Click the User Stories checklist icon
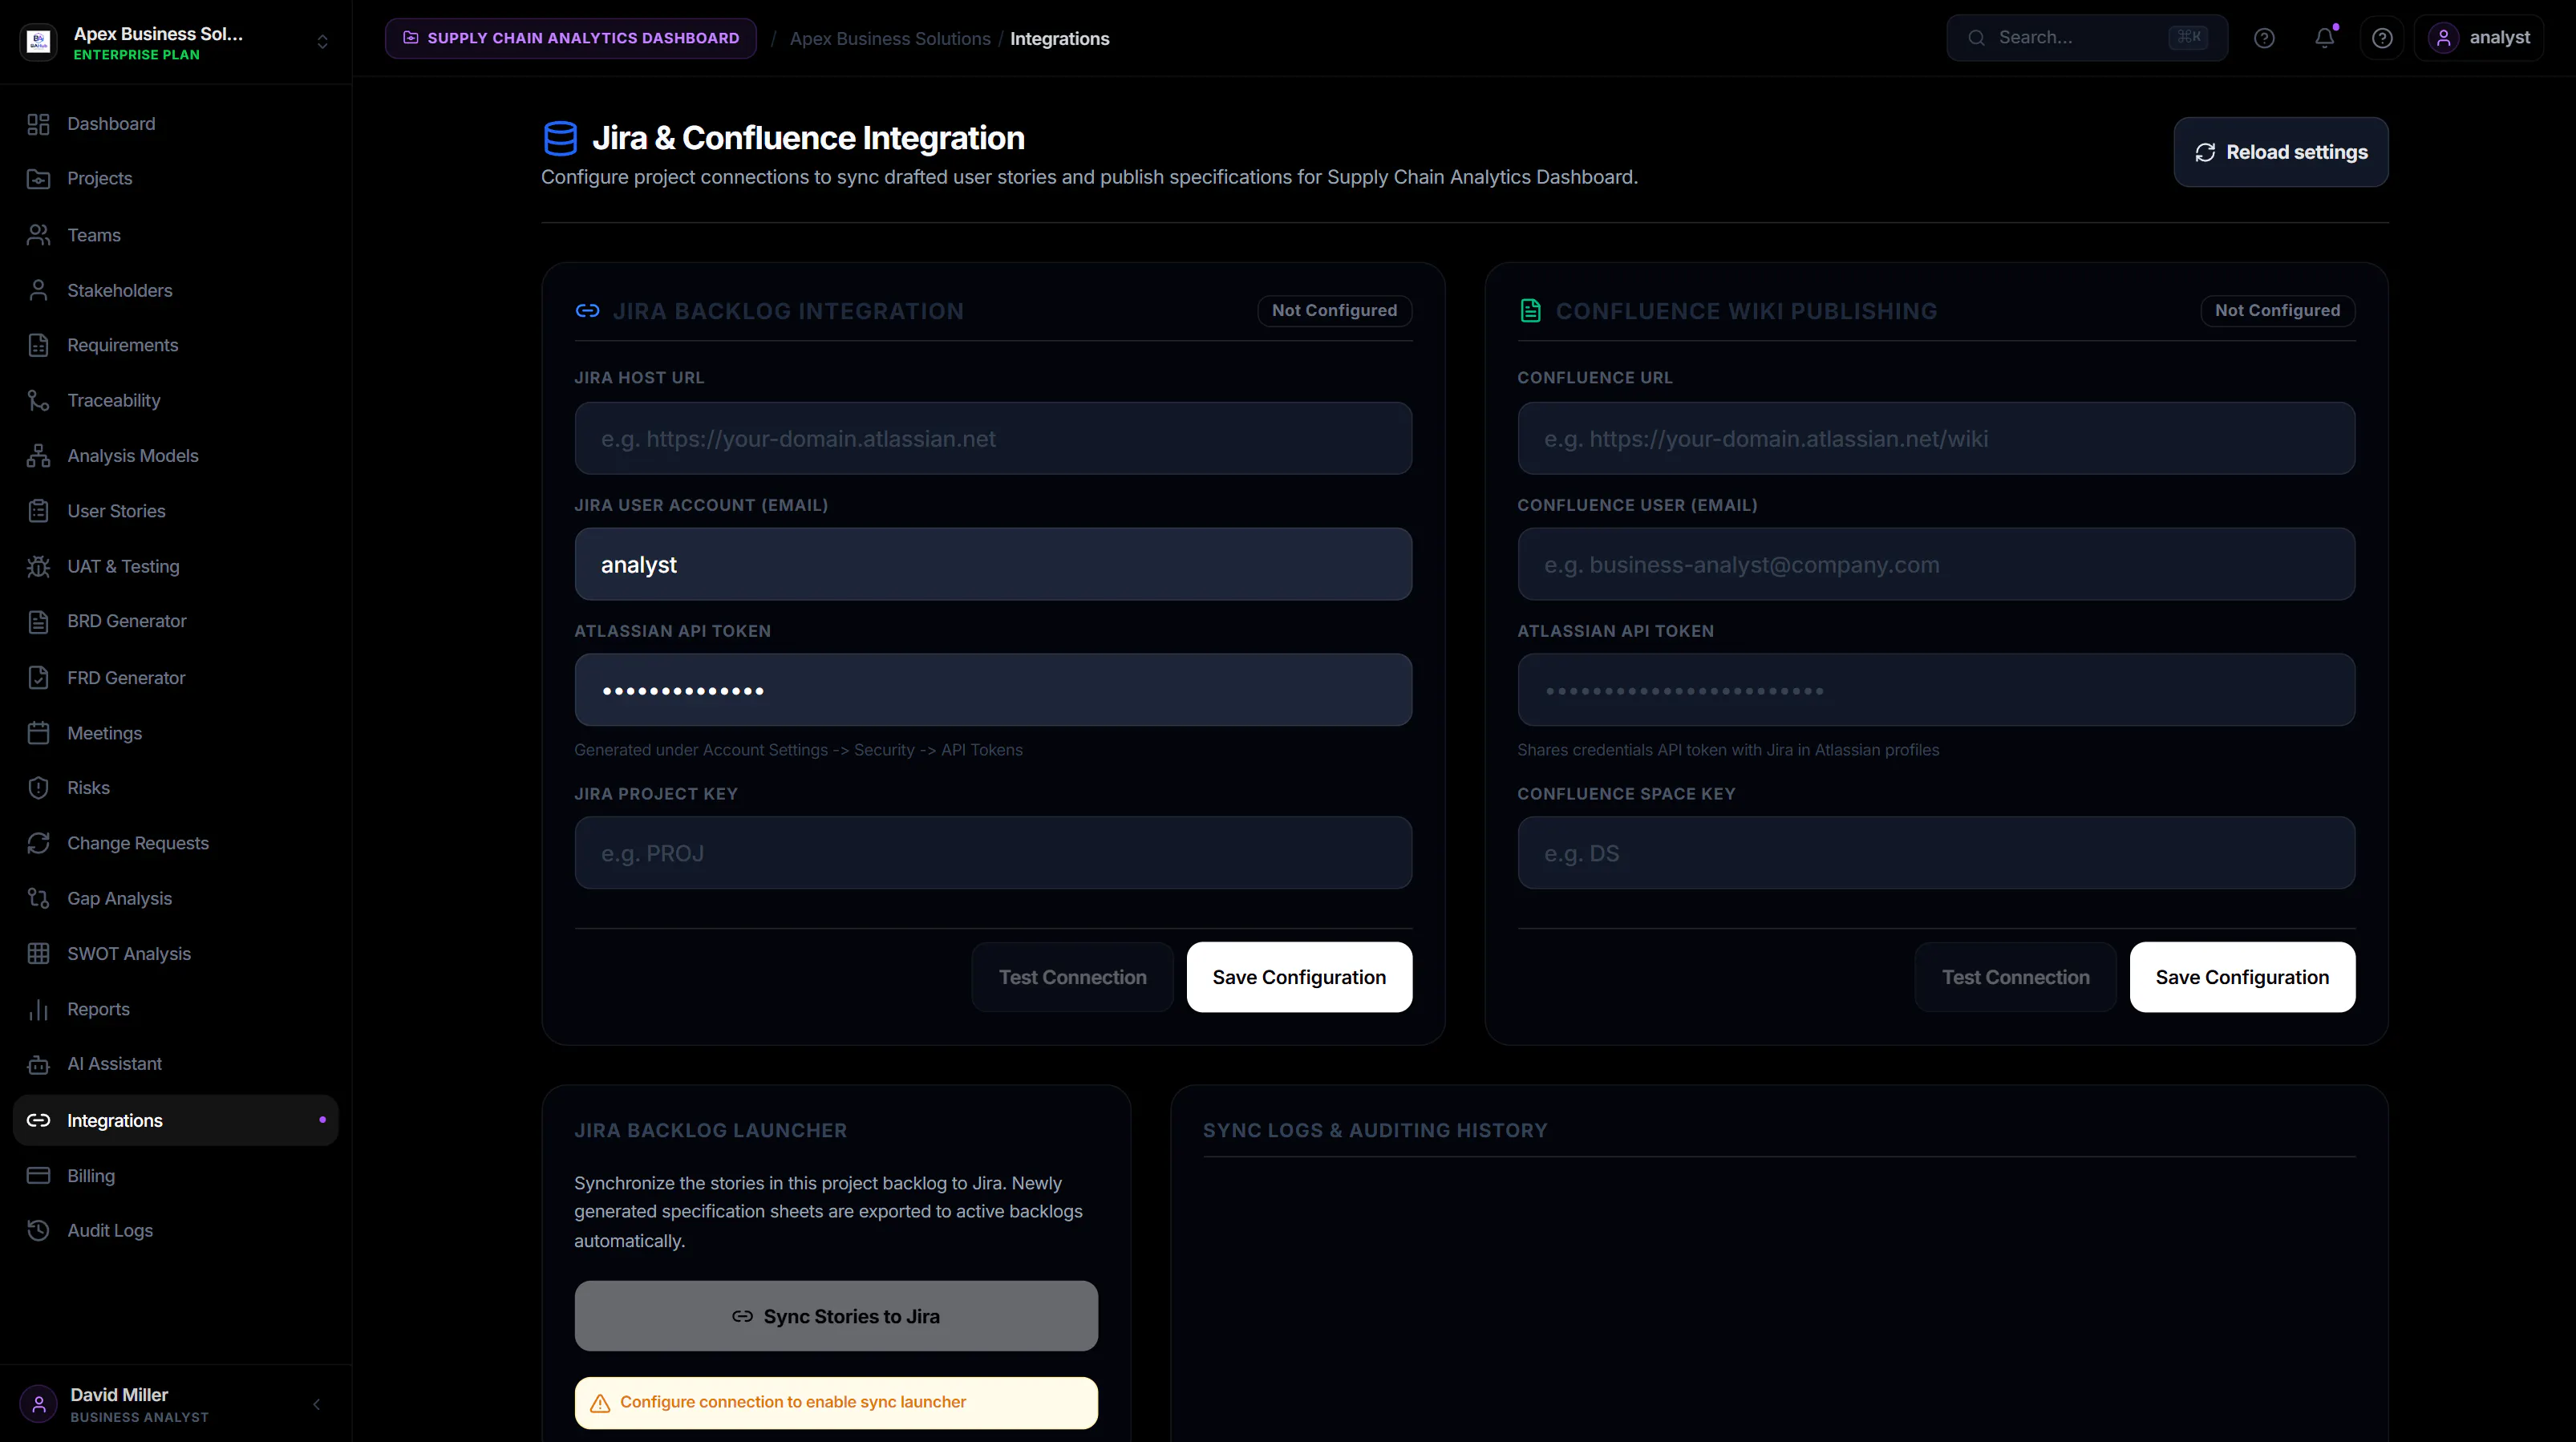The height and width of the screenshot is (1442, 2576). 38,511
